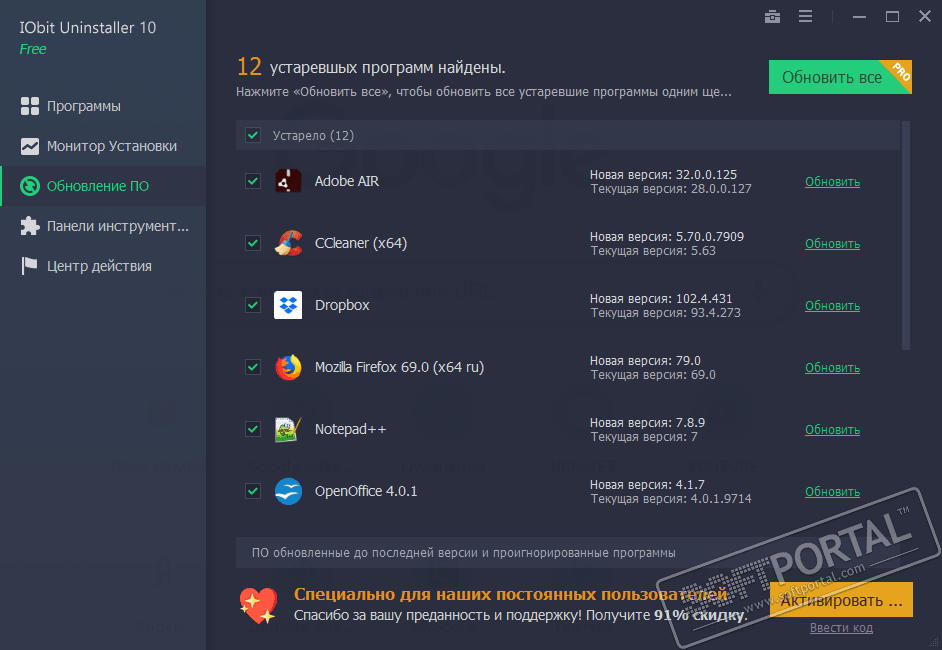
Task: Click the Новая версия: 7.8.9 text
Action: point(647,422)
